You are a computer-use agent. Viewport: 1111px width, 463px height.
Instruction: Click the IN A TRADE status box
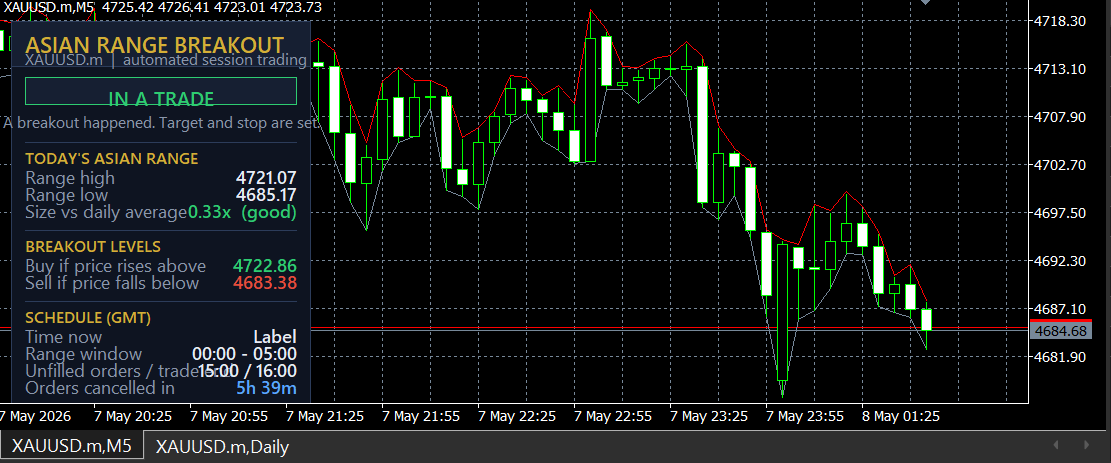pos(161,91)
